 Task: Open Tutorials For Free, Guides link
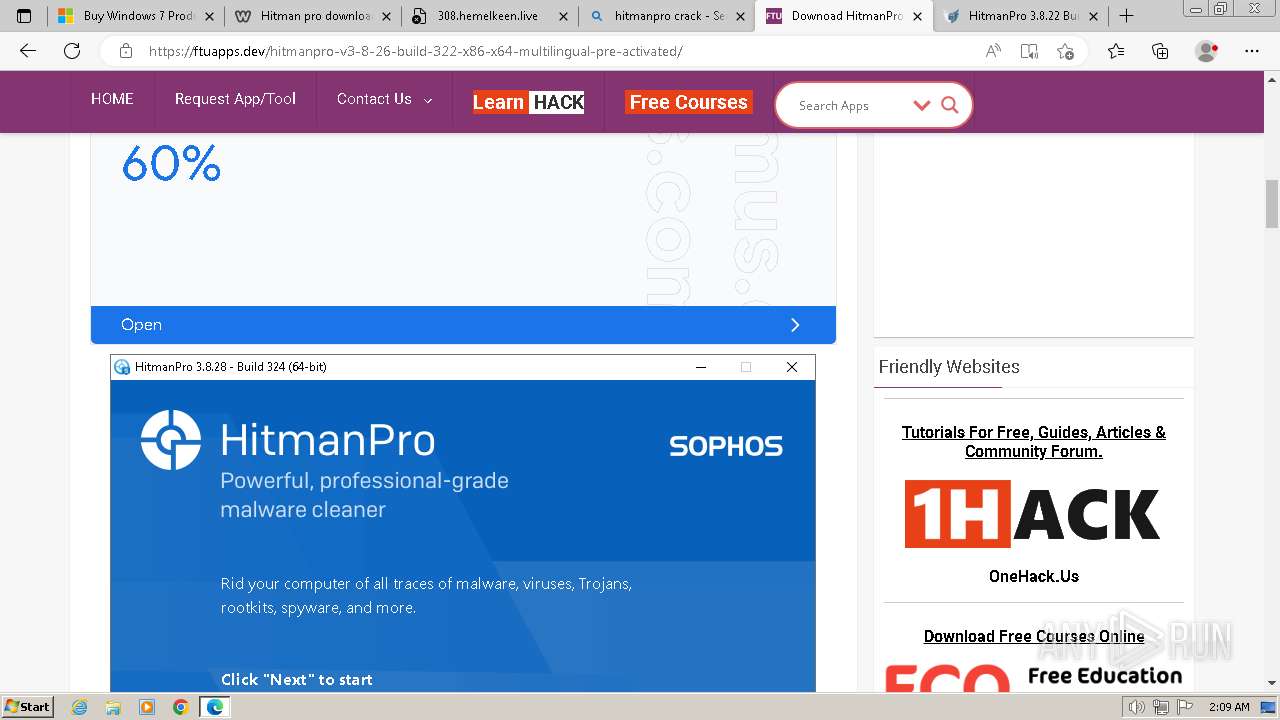tap(1033, 441)
